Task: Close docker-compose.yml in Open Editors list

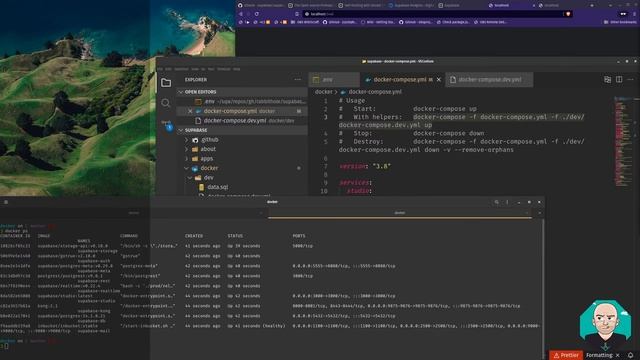Action: [190, 111]
